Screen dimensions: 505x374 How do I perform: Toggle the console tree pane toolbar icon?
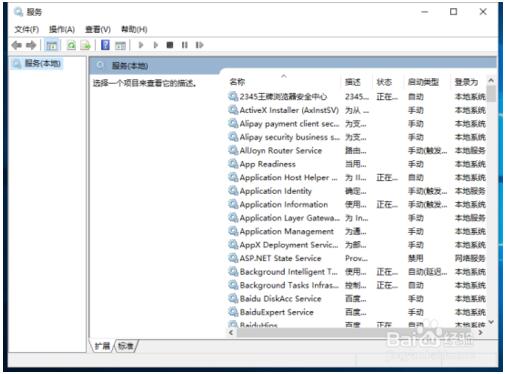51,45
